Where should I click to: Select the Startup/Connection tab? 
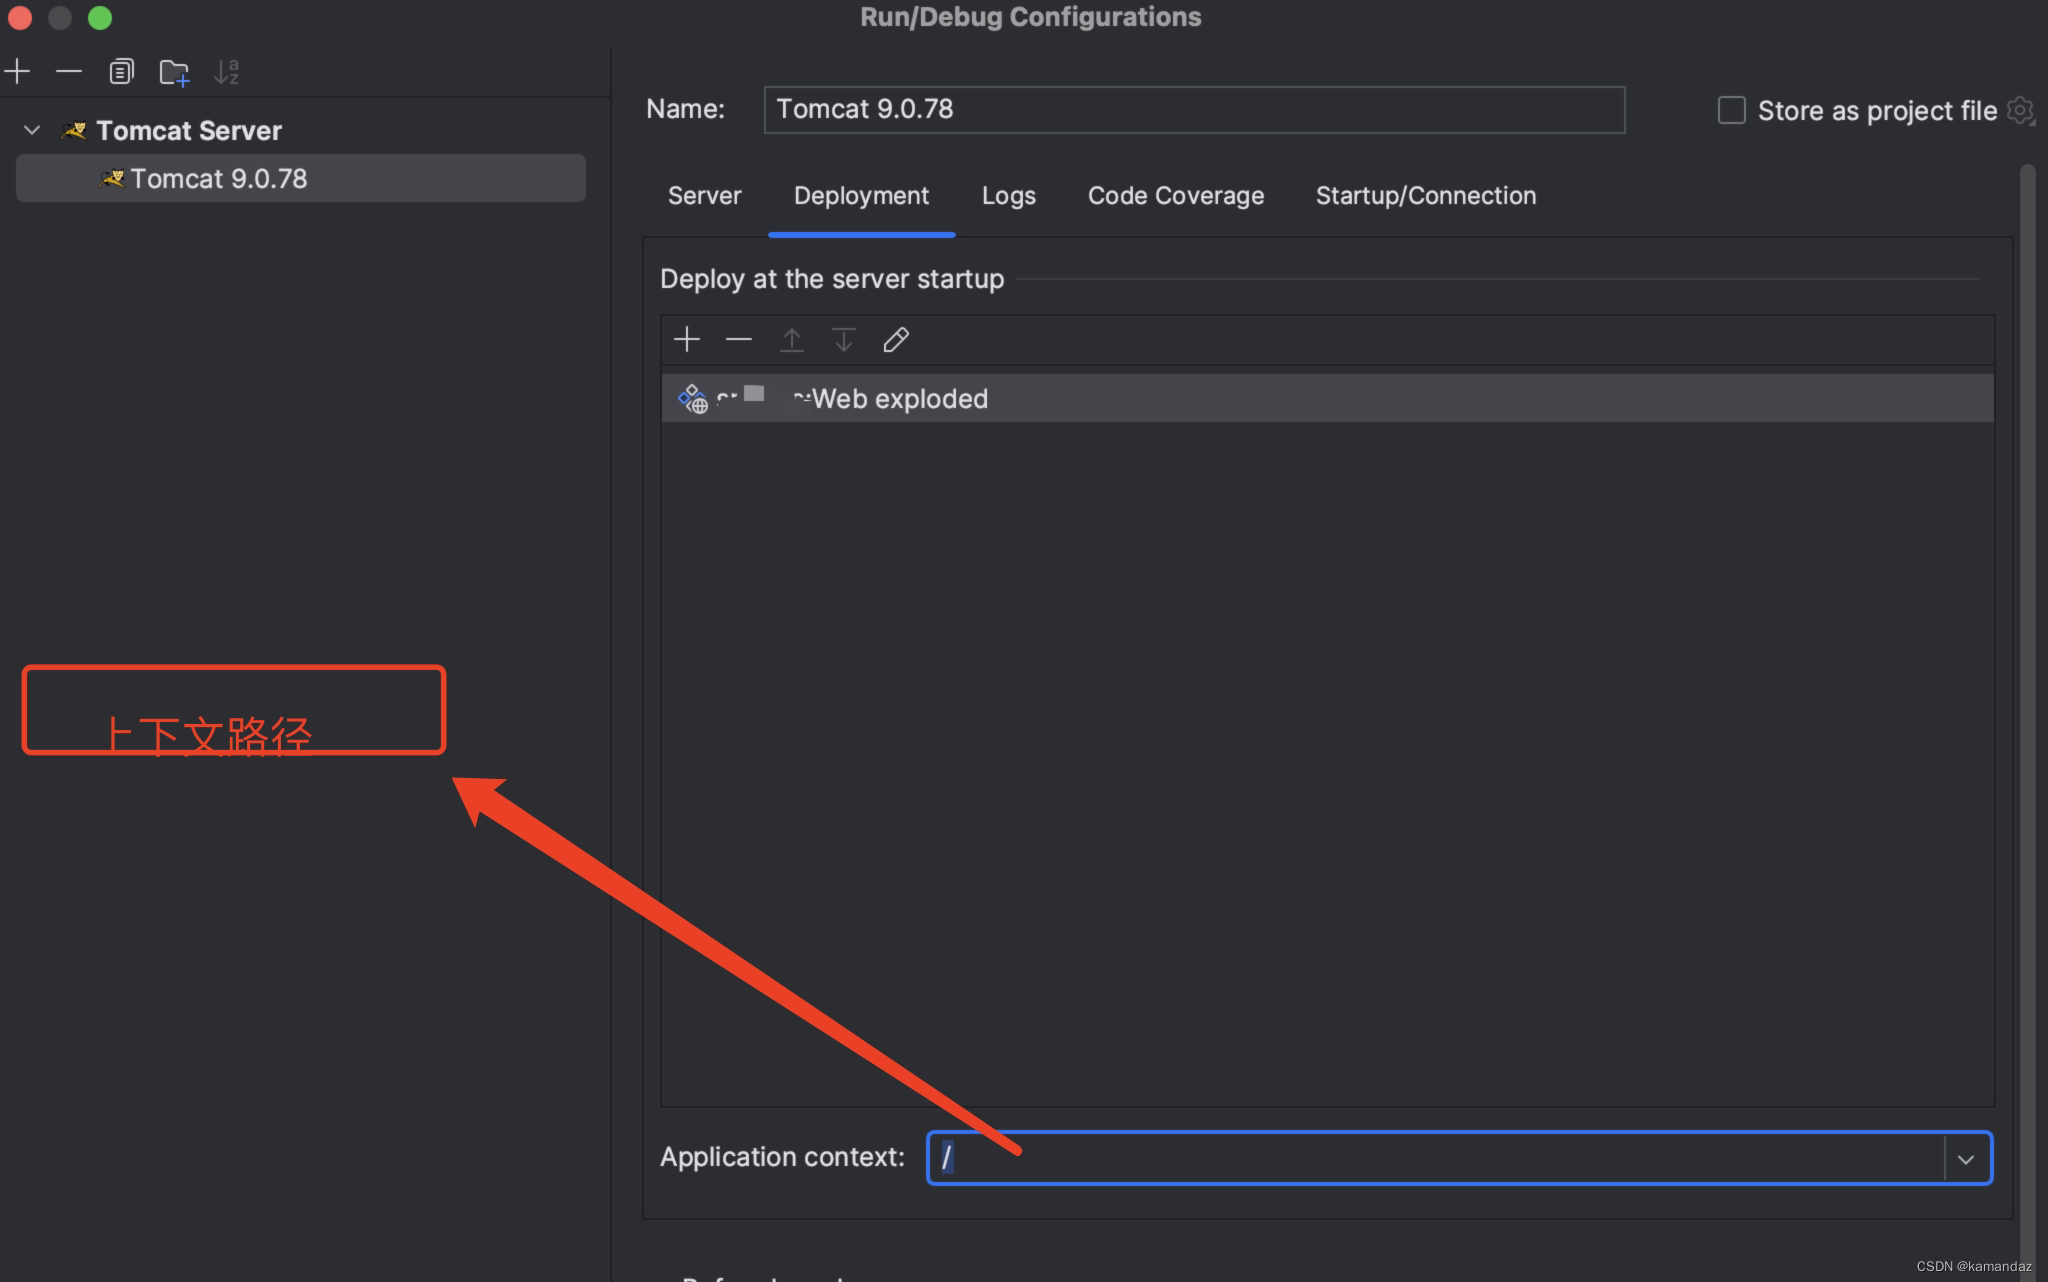1425,195
